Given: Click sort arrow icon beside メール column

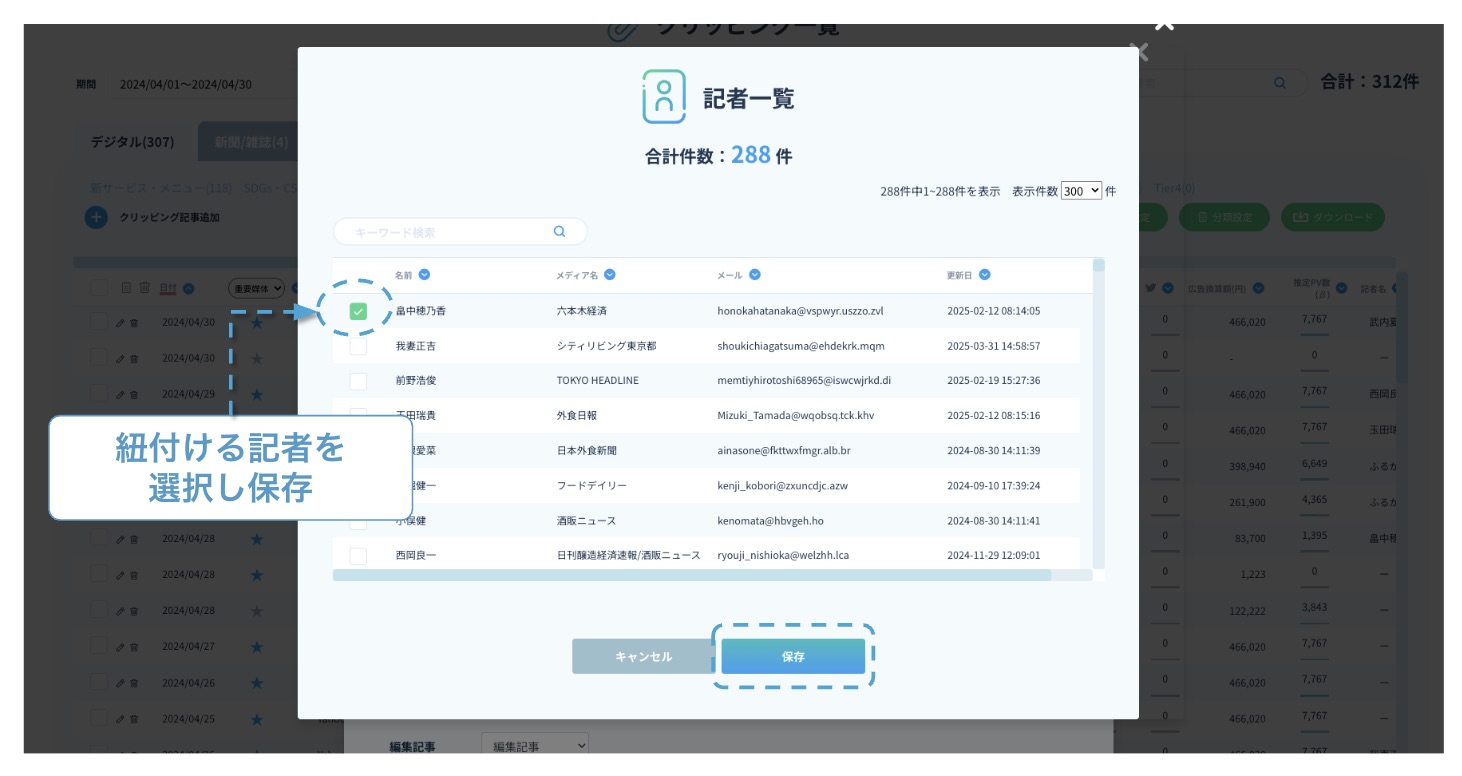Looking at the screenshot, I should point(755,275).
